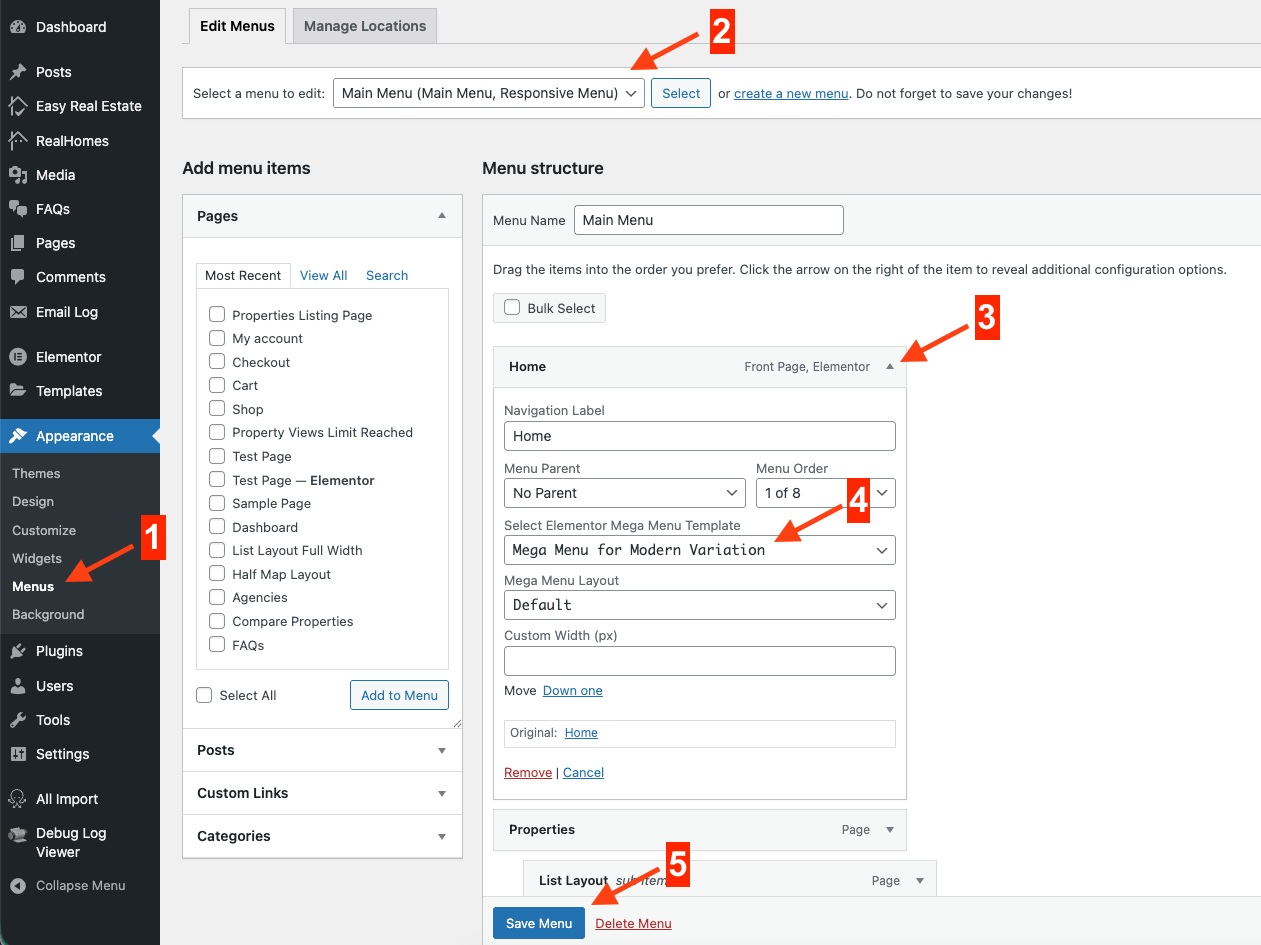Switch to the Manage Locations tab
Screen dimensions: 1261x945
(364, 26)
